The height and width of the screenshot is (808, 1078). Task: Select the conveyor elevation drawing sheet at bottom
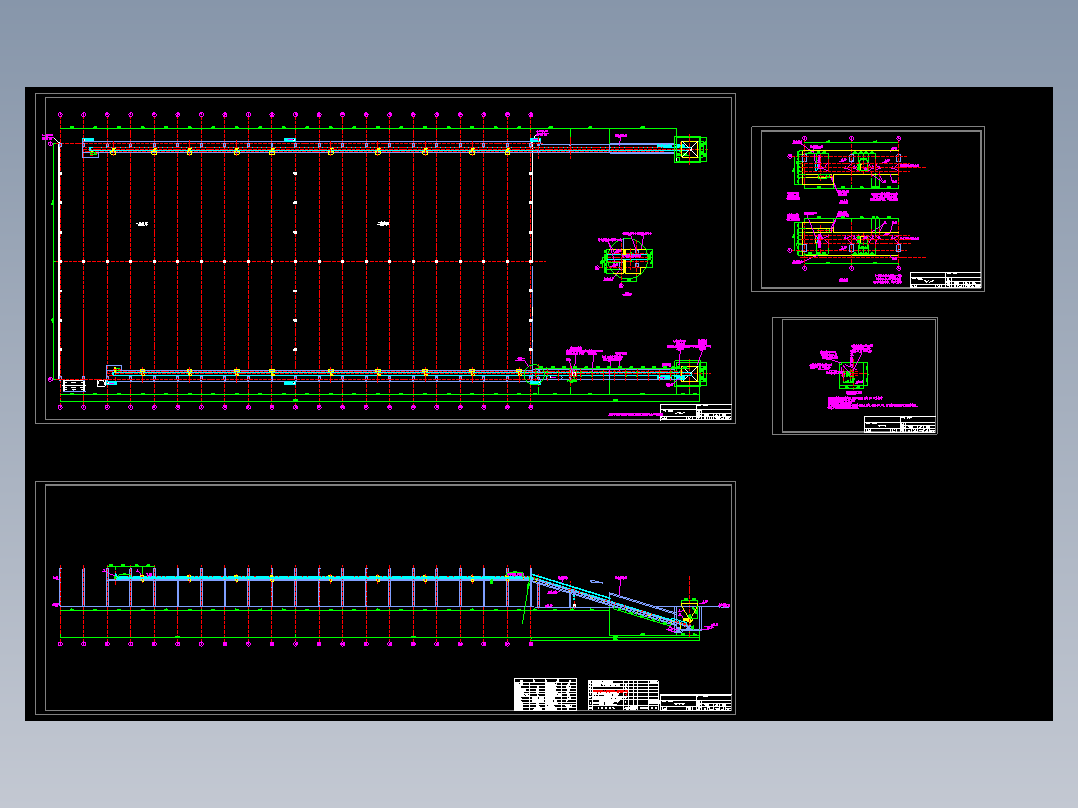pyautogui.click(x=385, y=598)
